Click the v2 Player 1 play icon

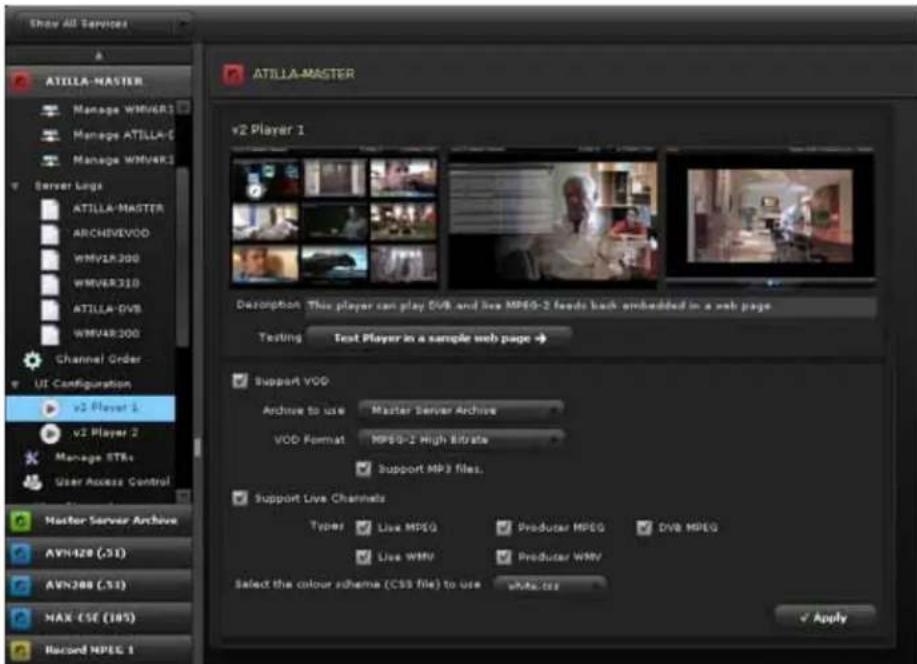pos(50,408)
